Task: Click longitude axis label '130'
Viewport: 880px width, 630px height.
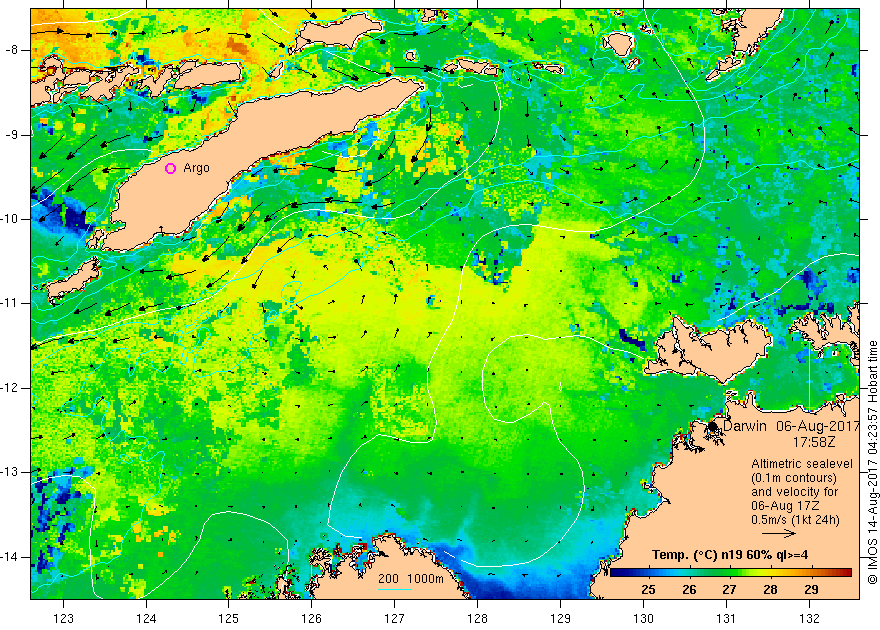Action: pyautogui.click(x=643, y=619)
